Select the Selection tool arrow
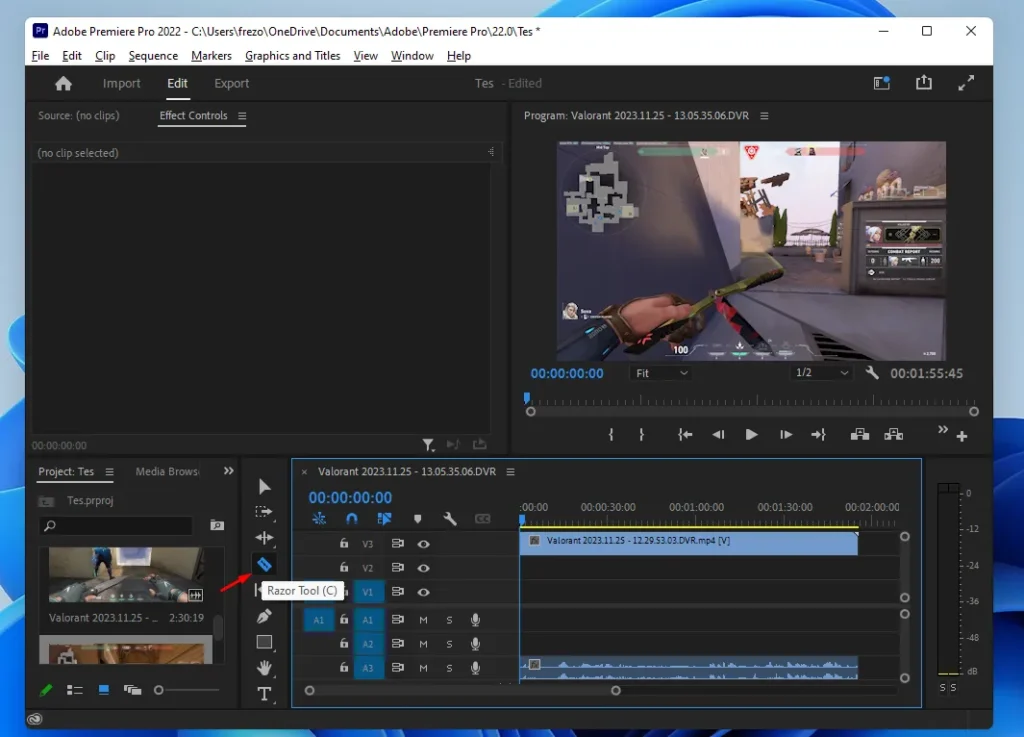1024x737 pixels. 264,486
